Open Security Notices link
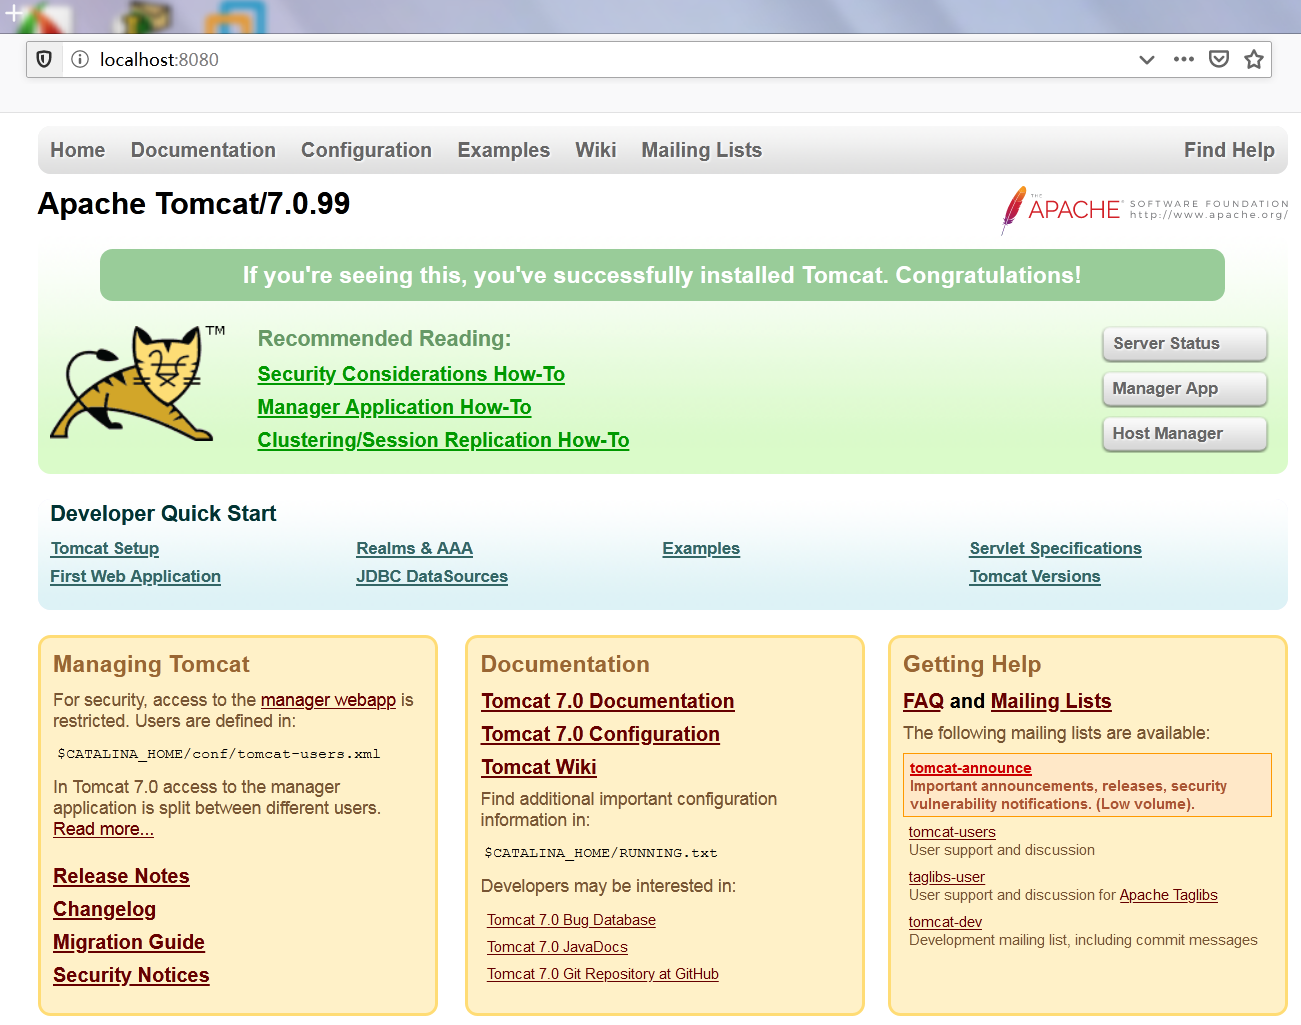 click(131, 975)
